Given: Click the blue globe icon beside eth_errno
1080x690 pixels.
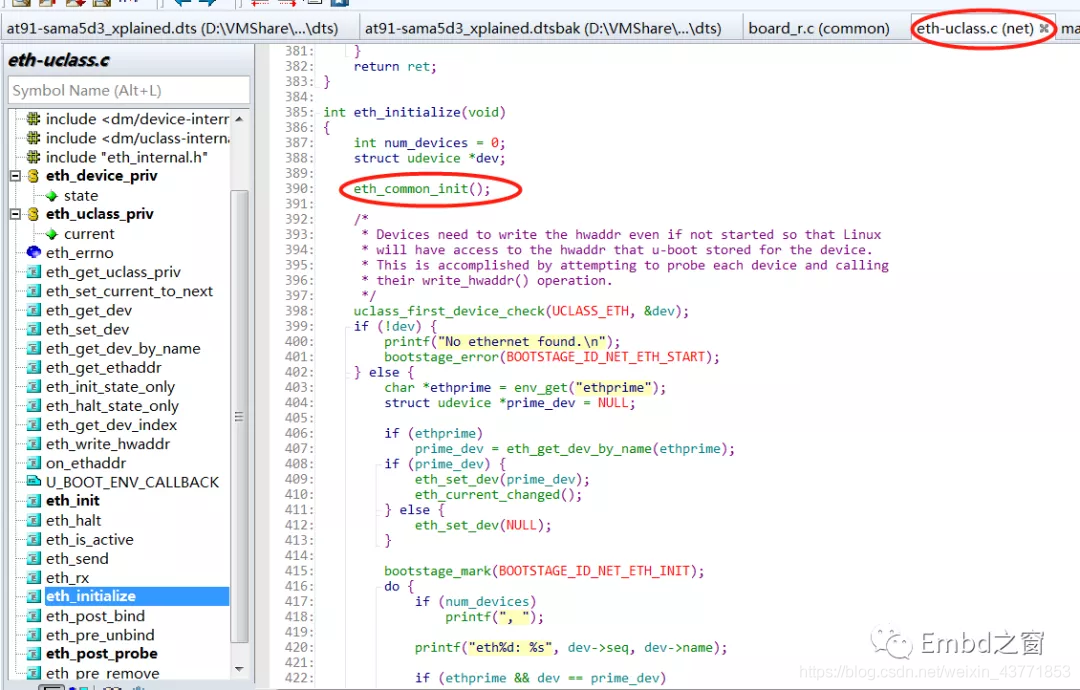Looking at the screenshot, I should [33, 253].
